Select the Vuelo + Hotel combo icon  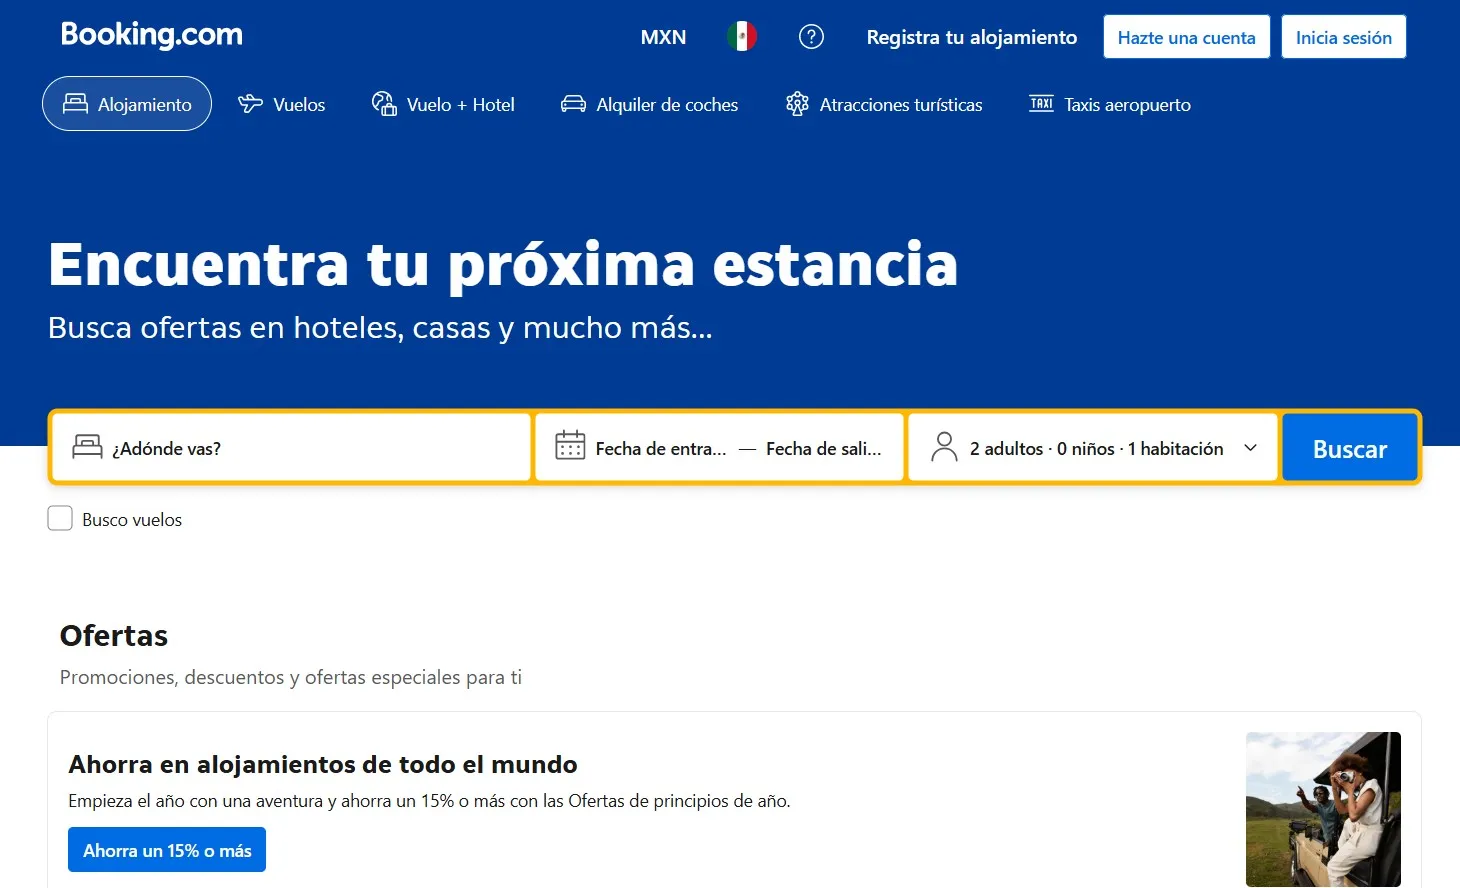pyautogui.click(x=383, y=103)
